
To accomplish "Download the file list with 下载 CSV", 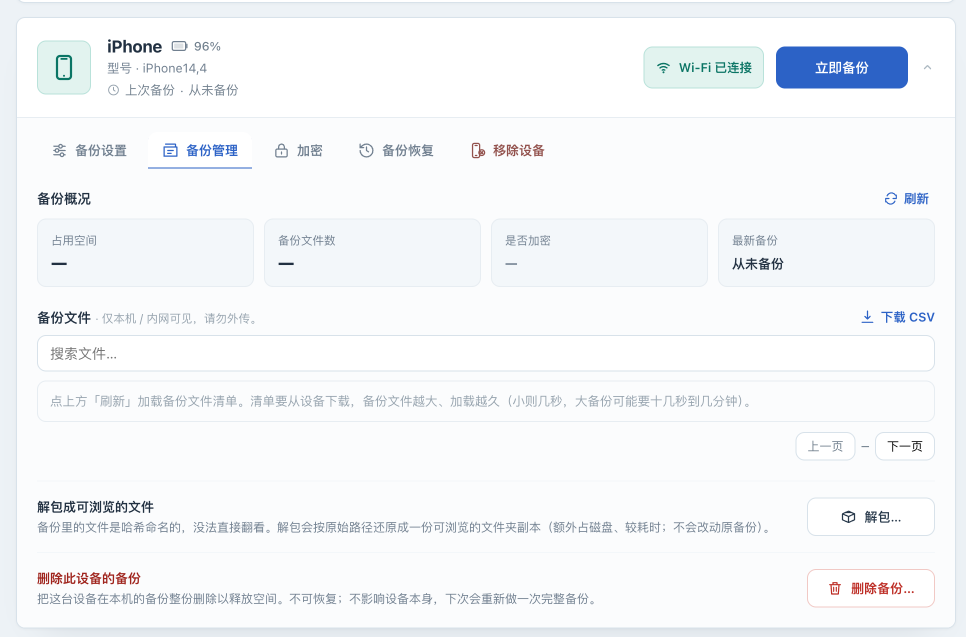I will (x=898, y=317).
